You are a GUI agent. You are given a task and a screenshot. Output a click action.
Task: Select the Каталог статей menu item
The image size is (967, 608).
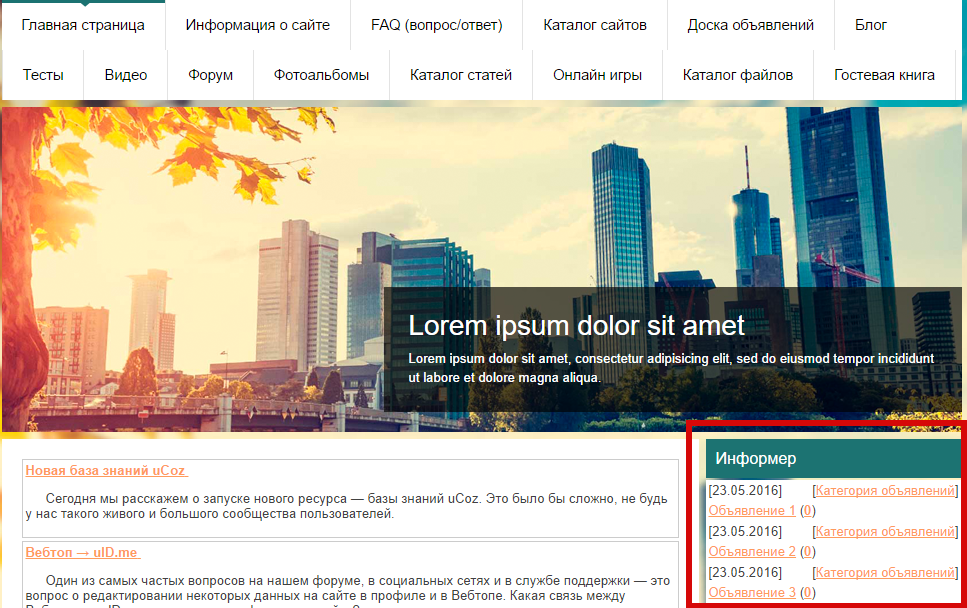(x=461, y=75)
